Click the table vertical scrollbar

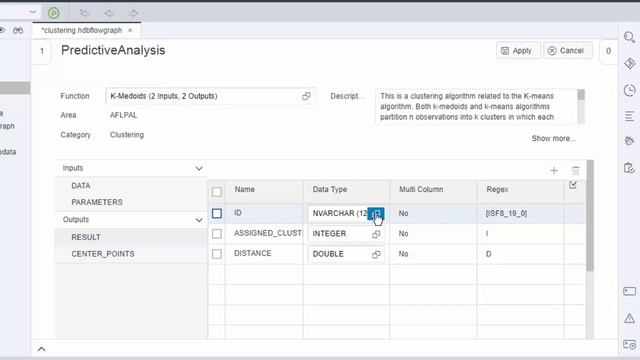click(590, 216)
